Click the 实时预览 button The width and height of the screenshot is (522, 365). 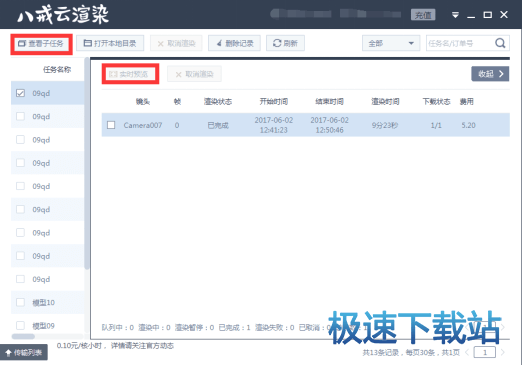pos(130,74)
